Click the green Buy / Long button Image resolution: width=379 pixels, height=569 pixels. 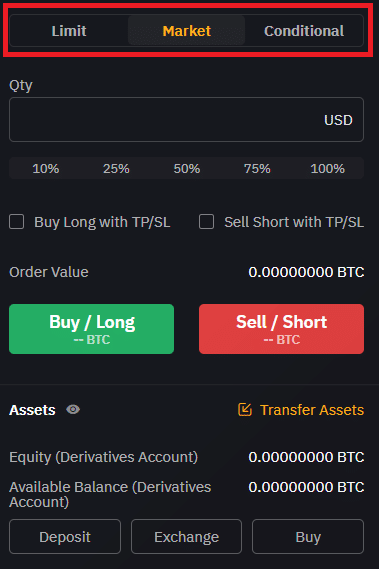pyautogui.click(x=91, y=329)
